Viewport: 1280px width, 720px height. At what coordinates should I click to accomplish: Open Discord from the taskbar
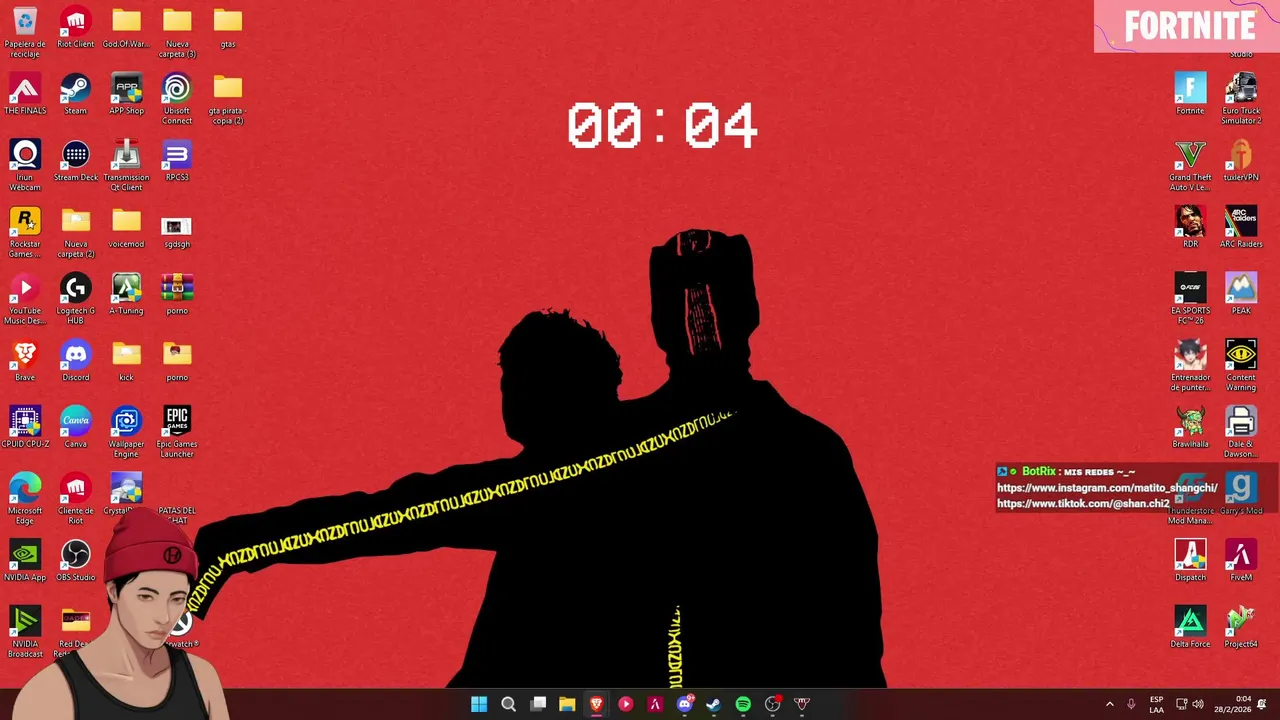click(x=684, y=704)
